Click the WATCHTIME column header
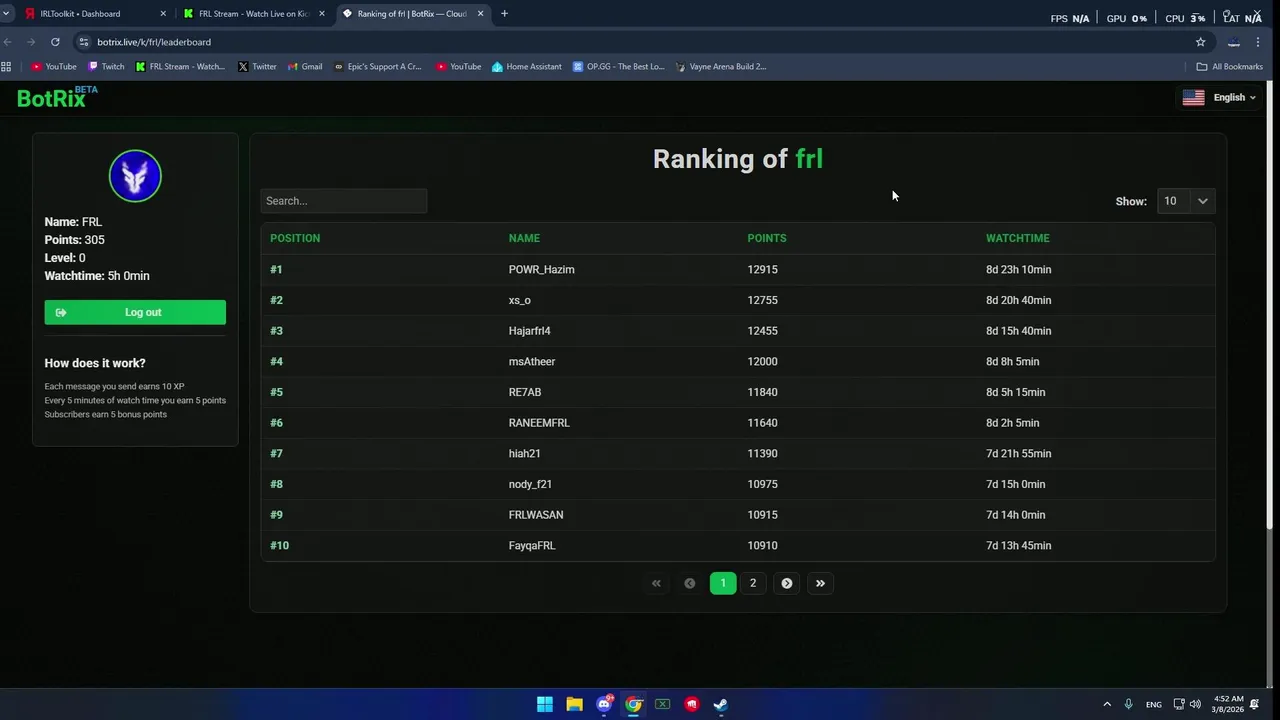1280x720 pixels. pyautogui.click(x=1017, y=238)
